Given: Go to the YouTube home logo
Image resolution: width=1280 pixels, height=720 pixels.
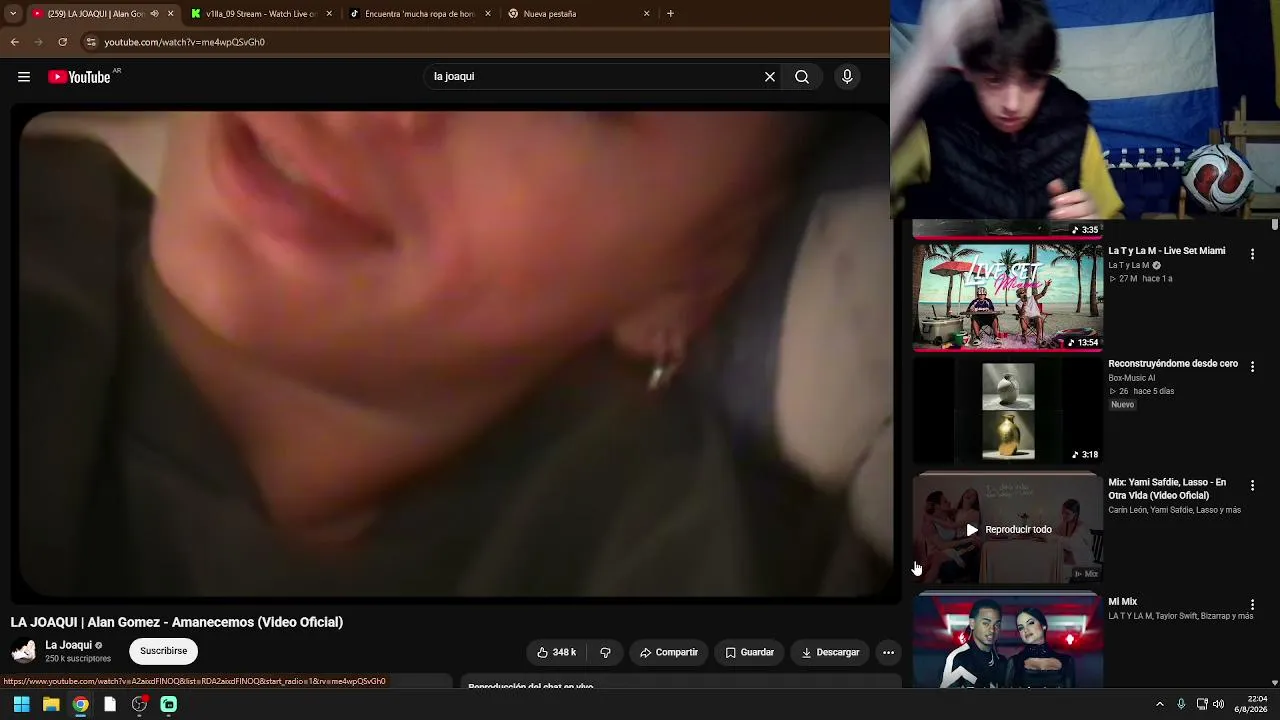Looking at the screenshot, I should 80,77.
